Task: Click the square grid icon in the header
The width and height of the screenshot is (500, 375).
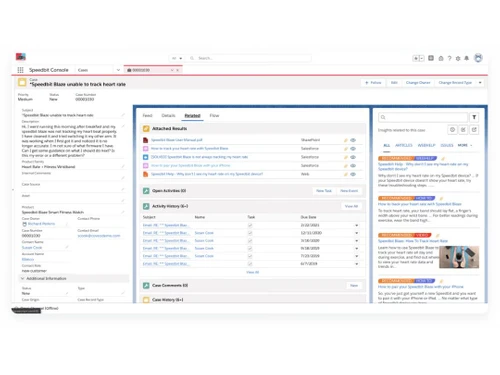Action: [x=431, y=58]
